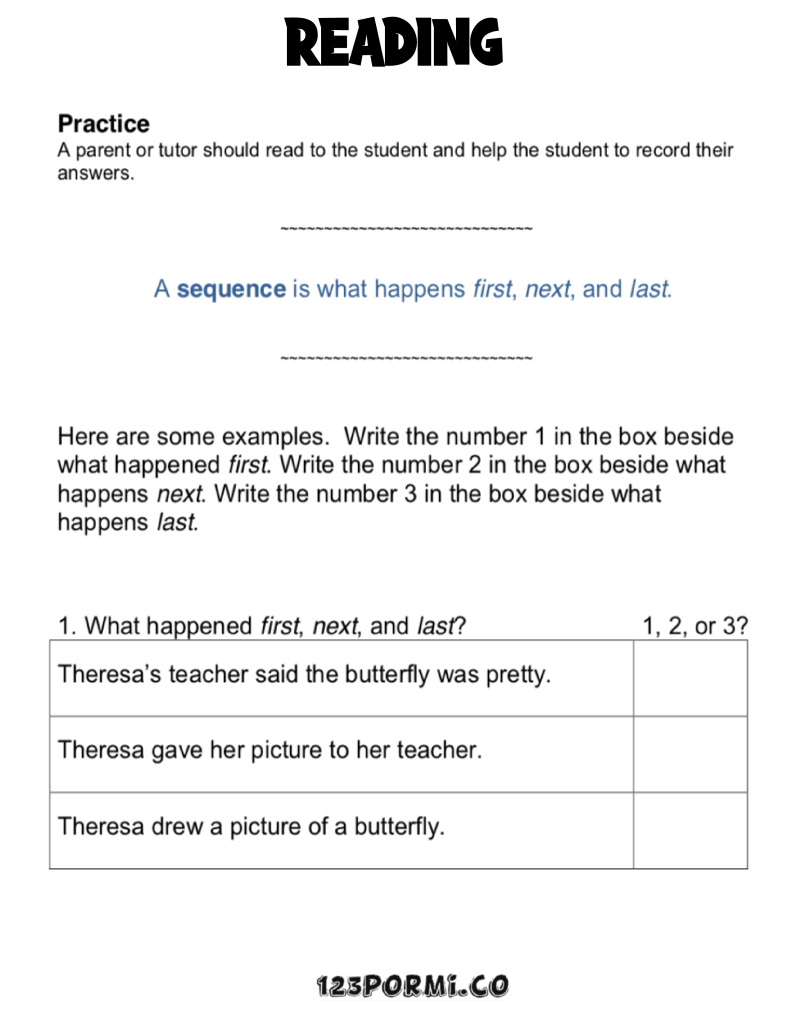Click the answer box beside "gave her picture"
The height and width of the screenshot is (1023, 791).
coord(690,754)
